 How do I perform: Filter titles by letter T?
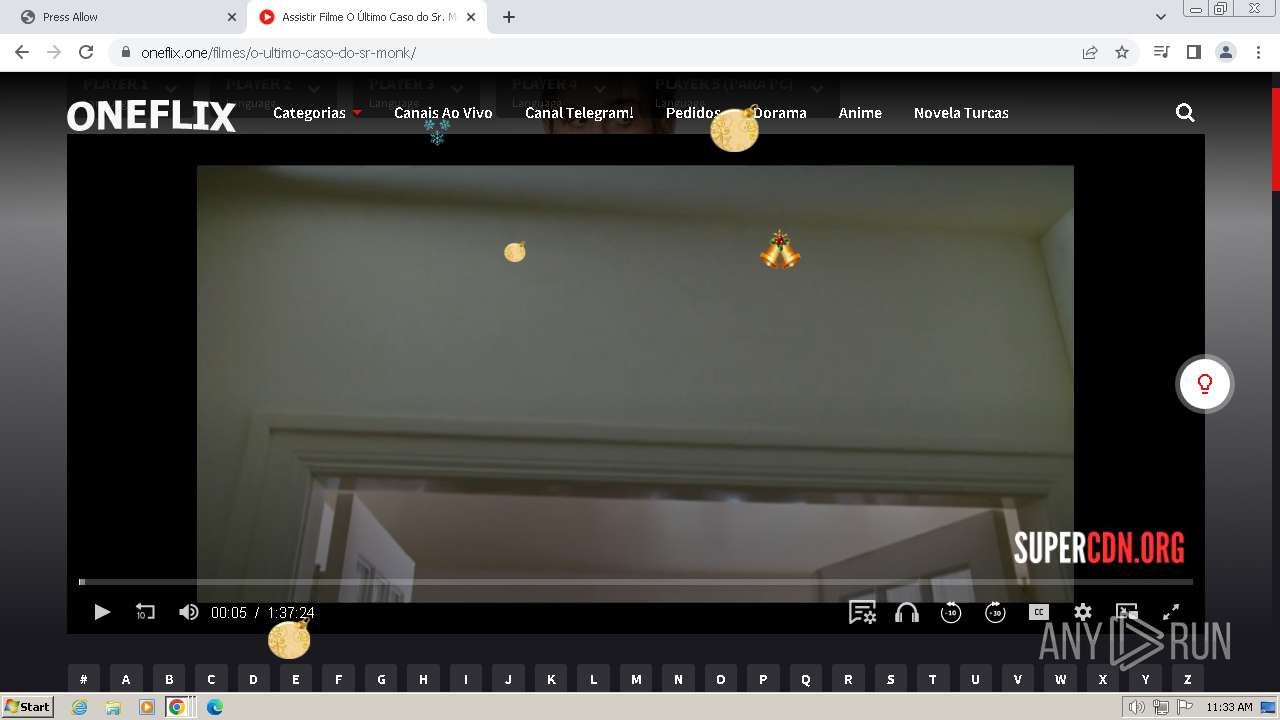pyautogui.click(x=932, y=679)
